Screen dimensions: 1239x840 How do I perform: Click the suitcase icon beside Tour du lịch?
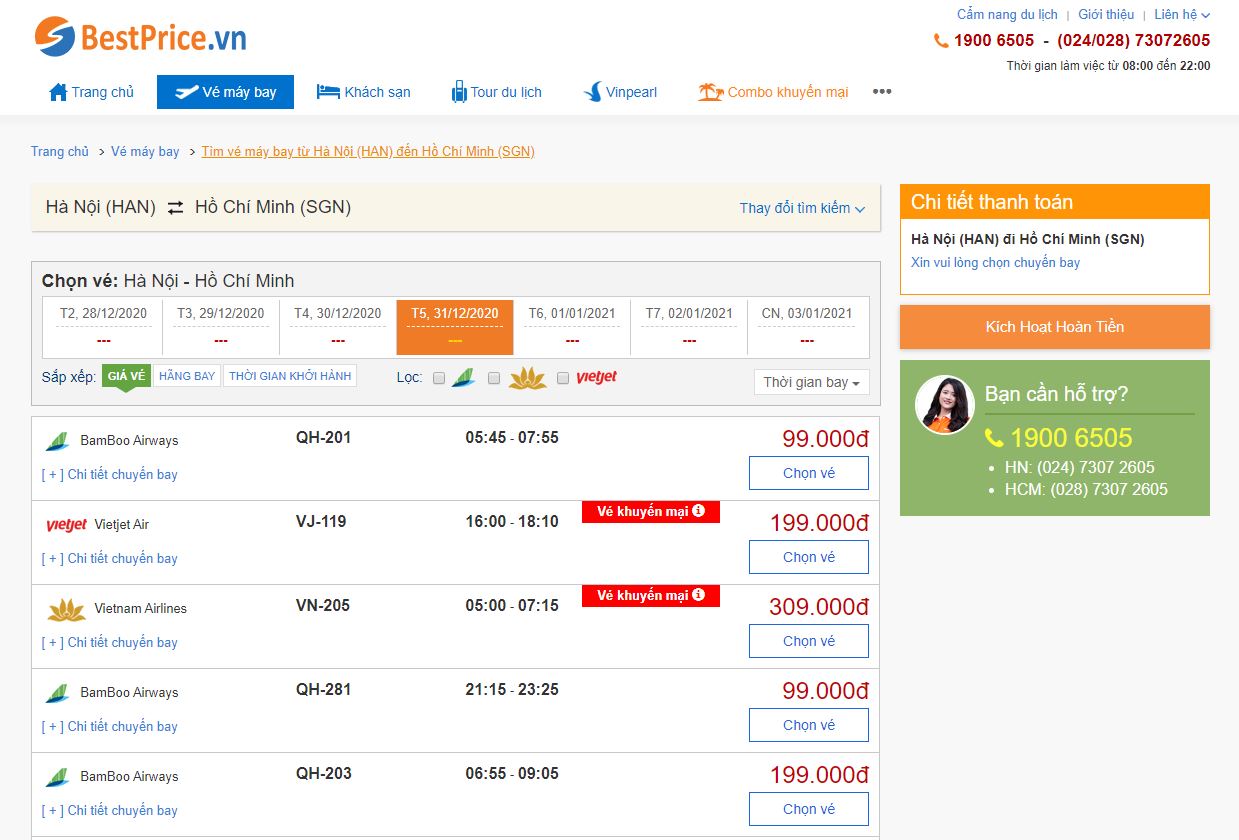click(459, 92)
